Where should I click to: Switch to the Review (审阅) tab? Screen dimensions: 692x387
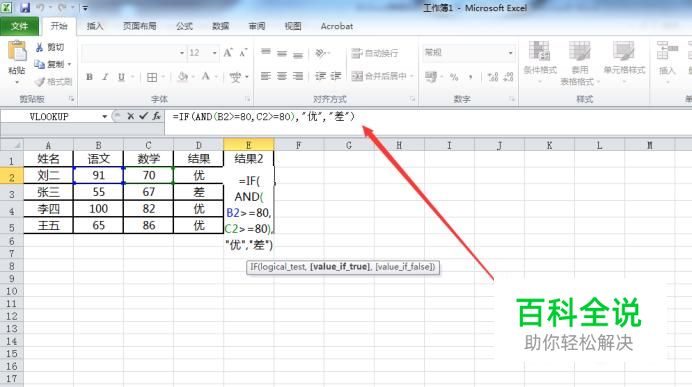(257, 26)
